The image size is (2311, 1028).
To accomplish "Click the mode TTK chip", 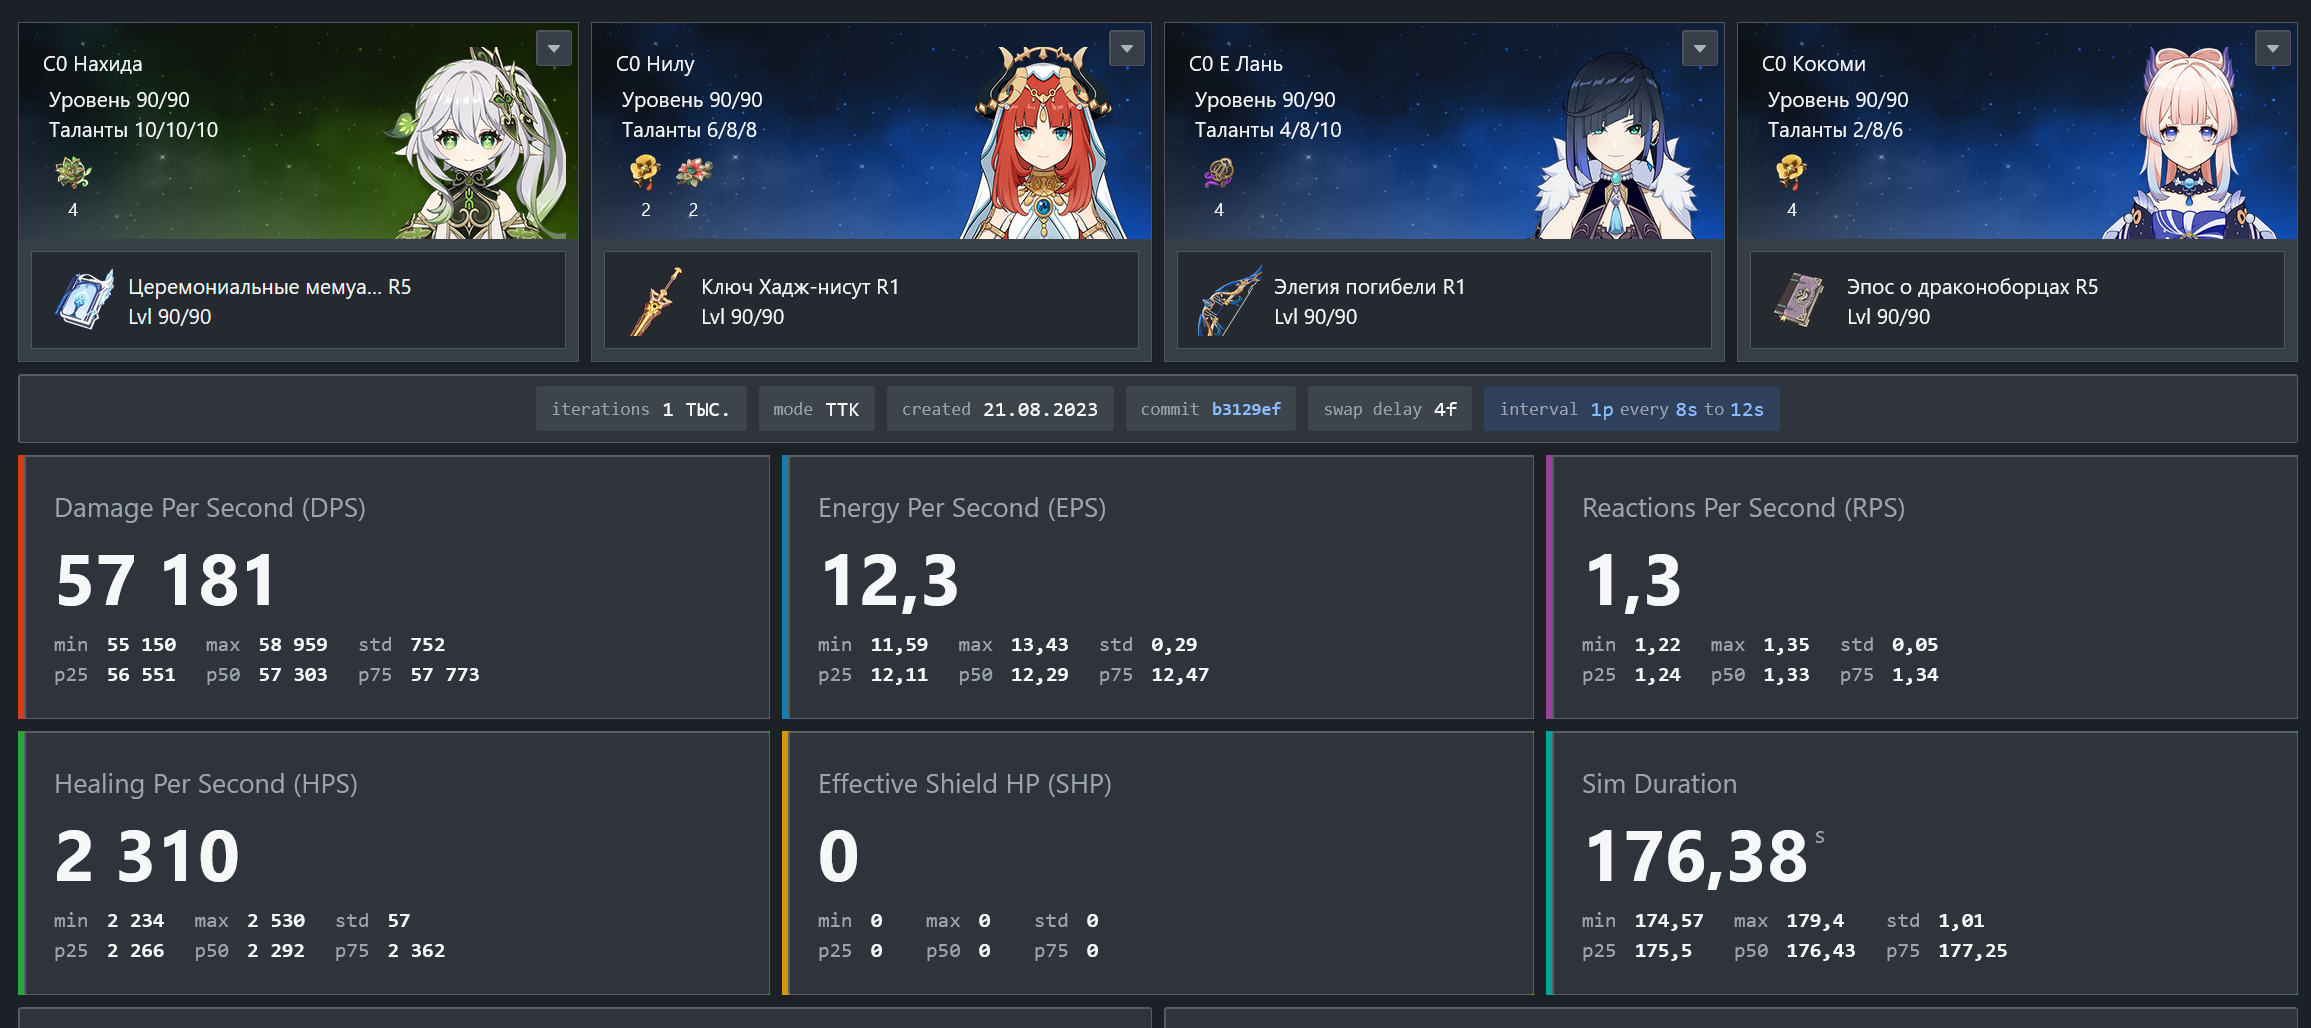I will coord(816,409).
